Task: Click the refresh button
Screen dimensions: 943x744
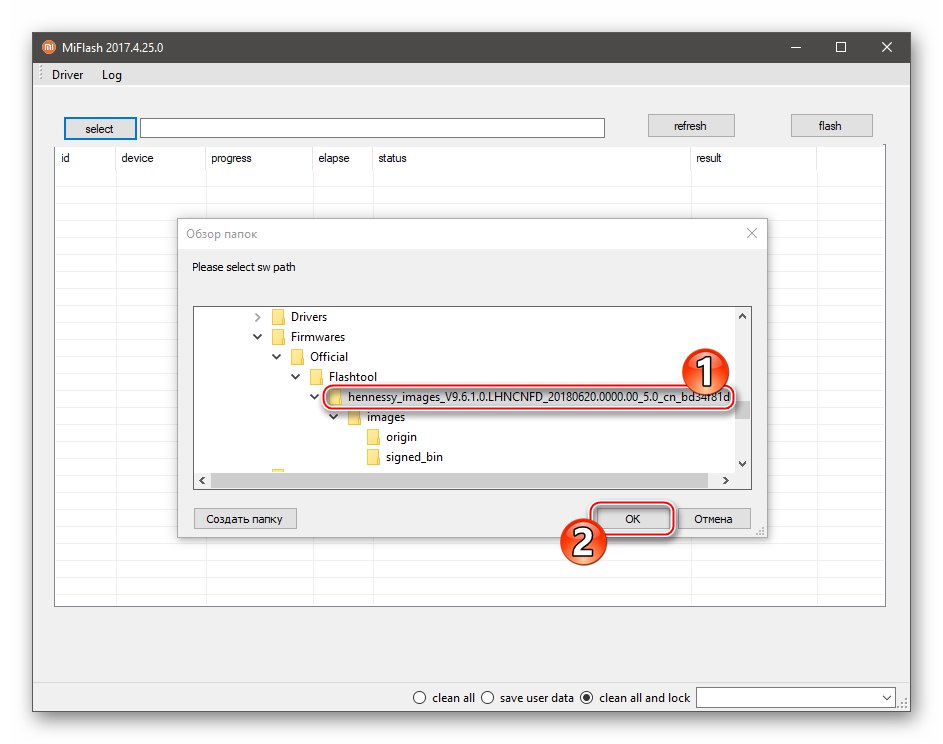Action: 691,126
